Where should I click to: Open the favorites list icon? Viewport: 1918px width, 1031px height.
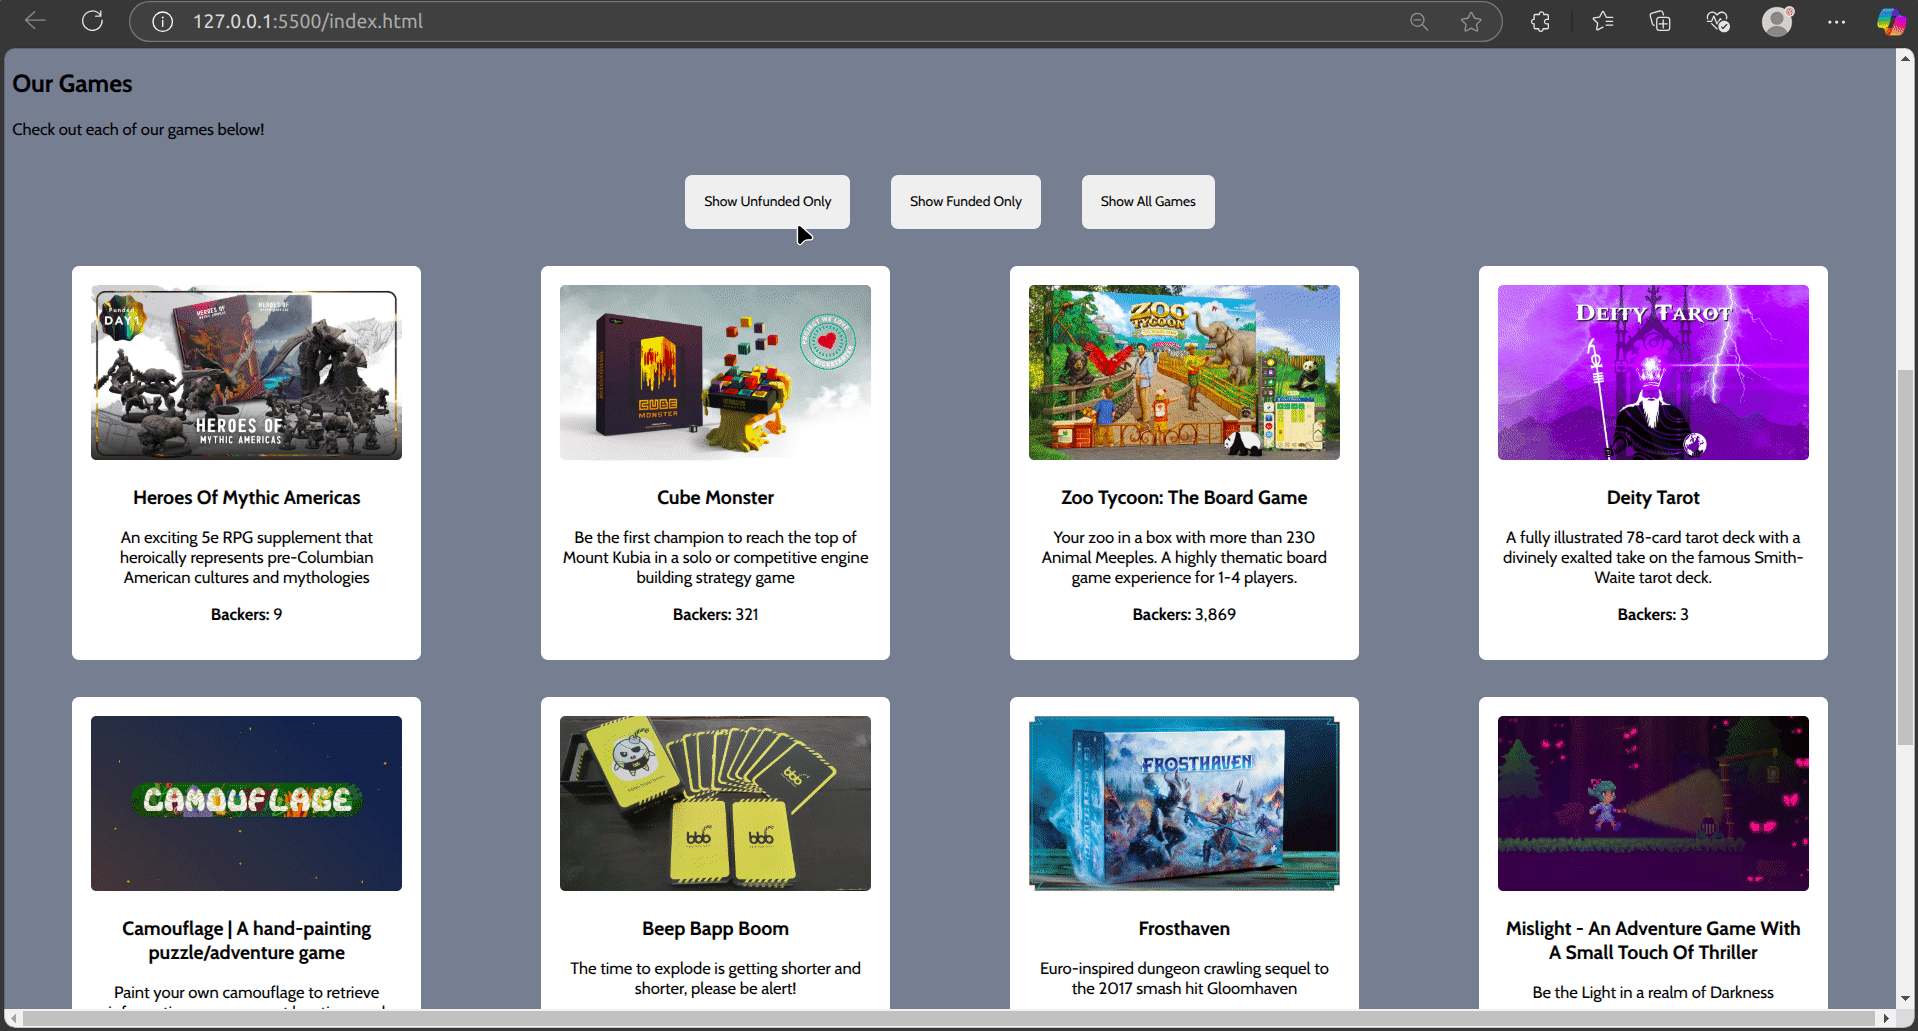(x=1603, y=21)
